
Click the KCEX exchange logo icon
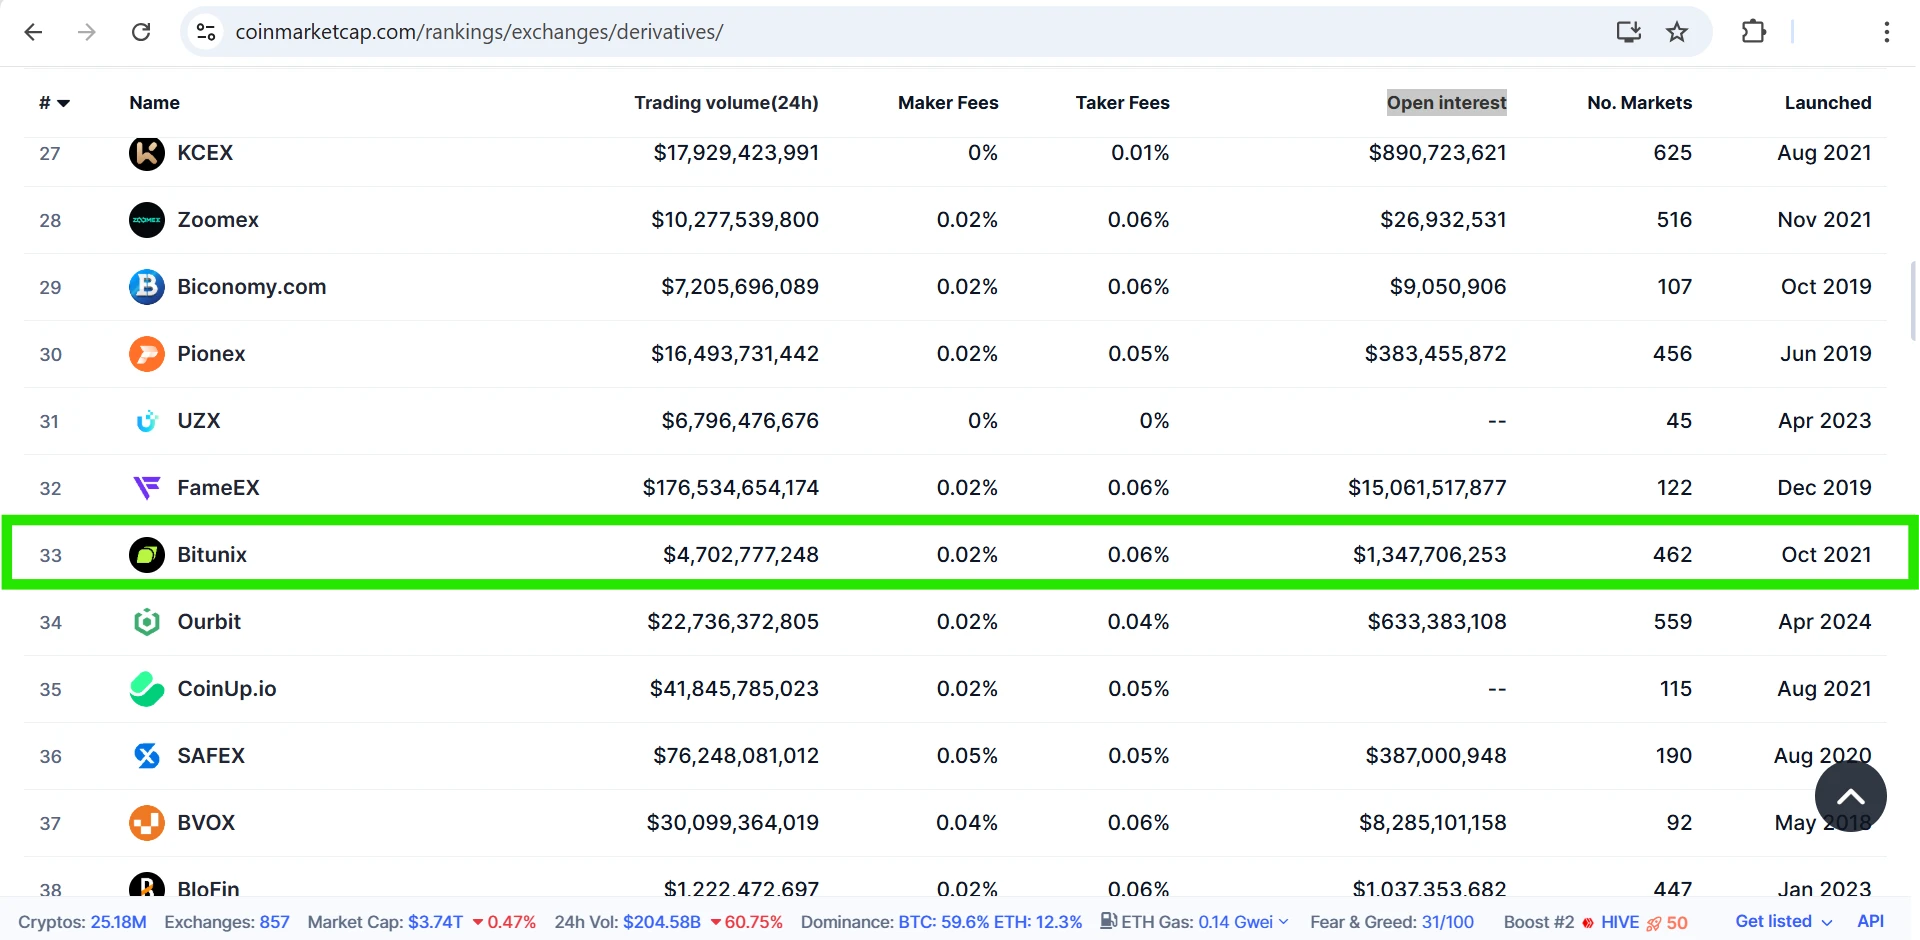[x=147, y=153]
